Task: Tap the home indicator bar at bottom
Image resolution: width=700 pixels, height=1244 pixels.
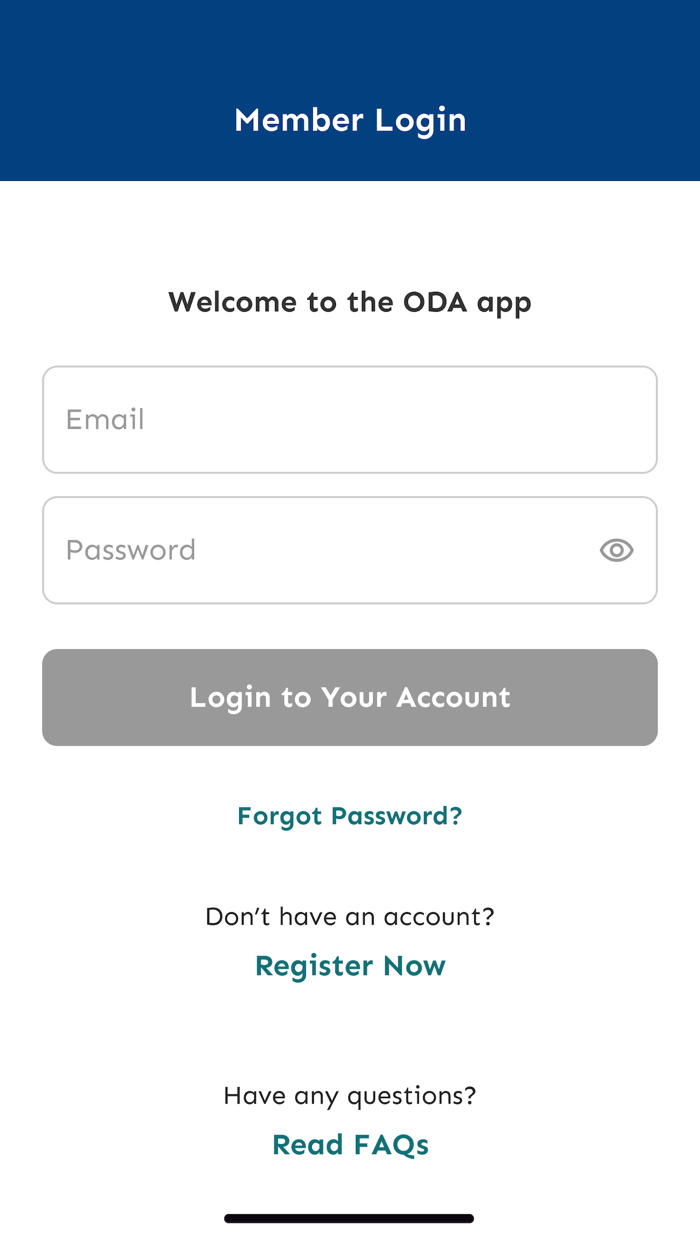Action: [x=350, y=1217]
